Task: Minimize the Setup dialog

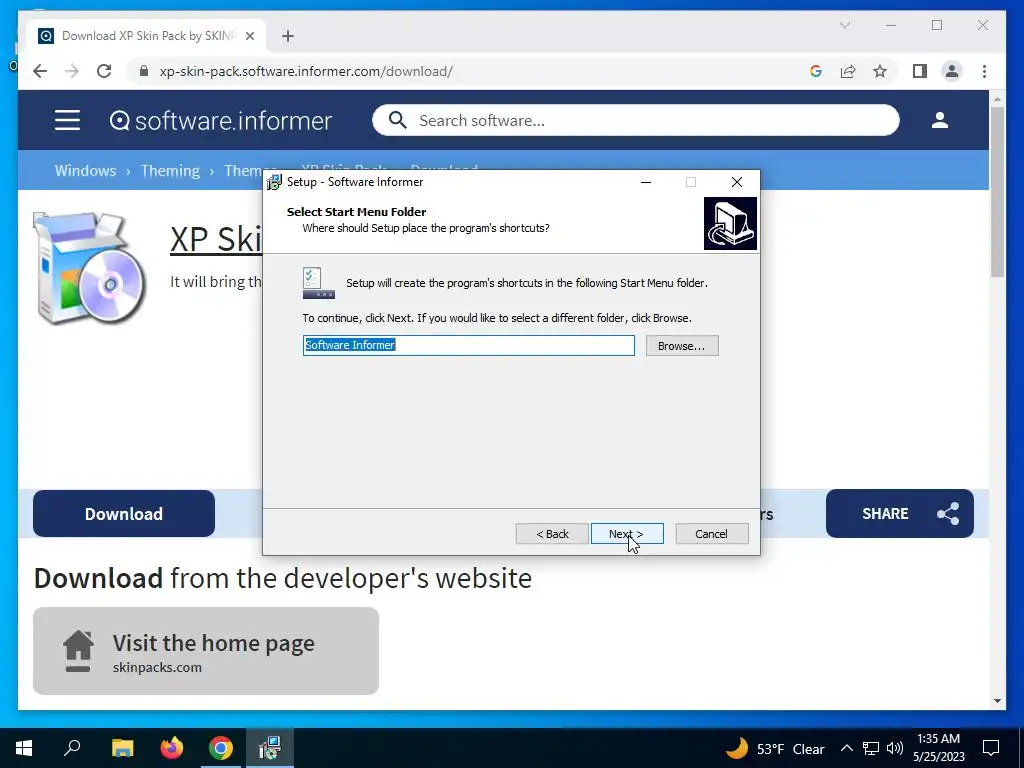Action: coord(646,182)
